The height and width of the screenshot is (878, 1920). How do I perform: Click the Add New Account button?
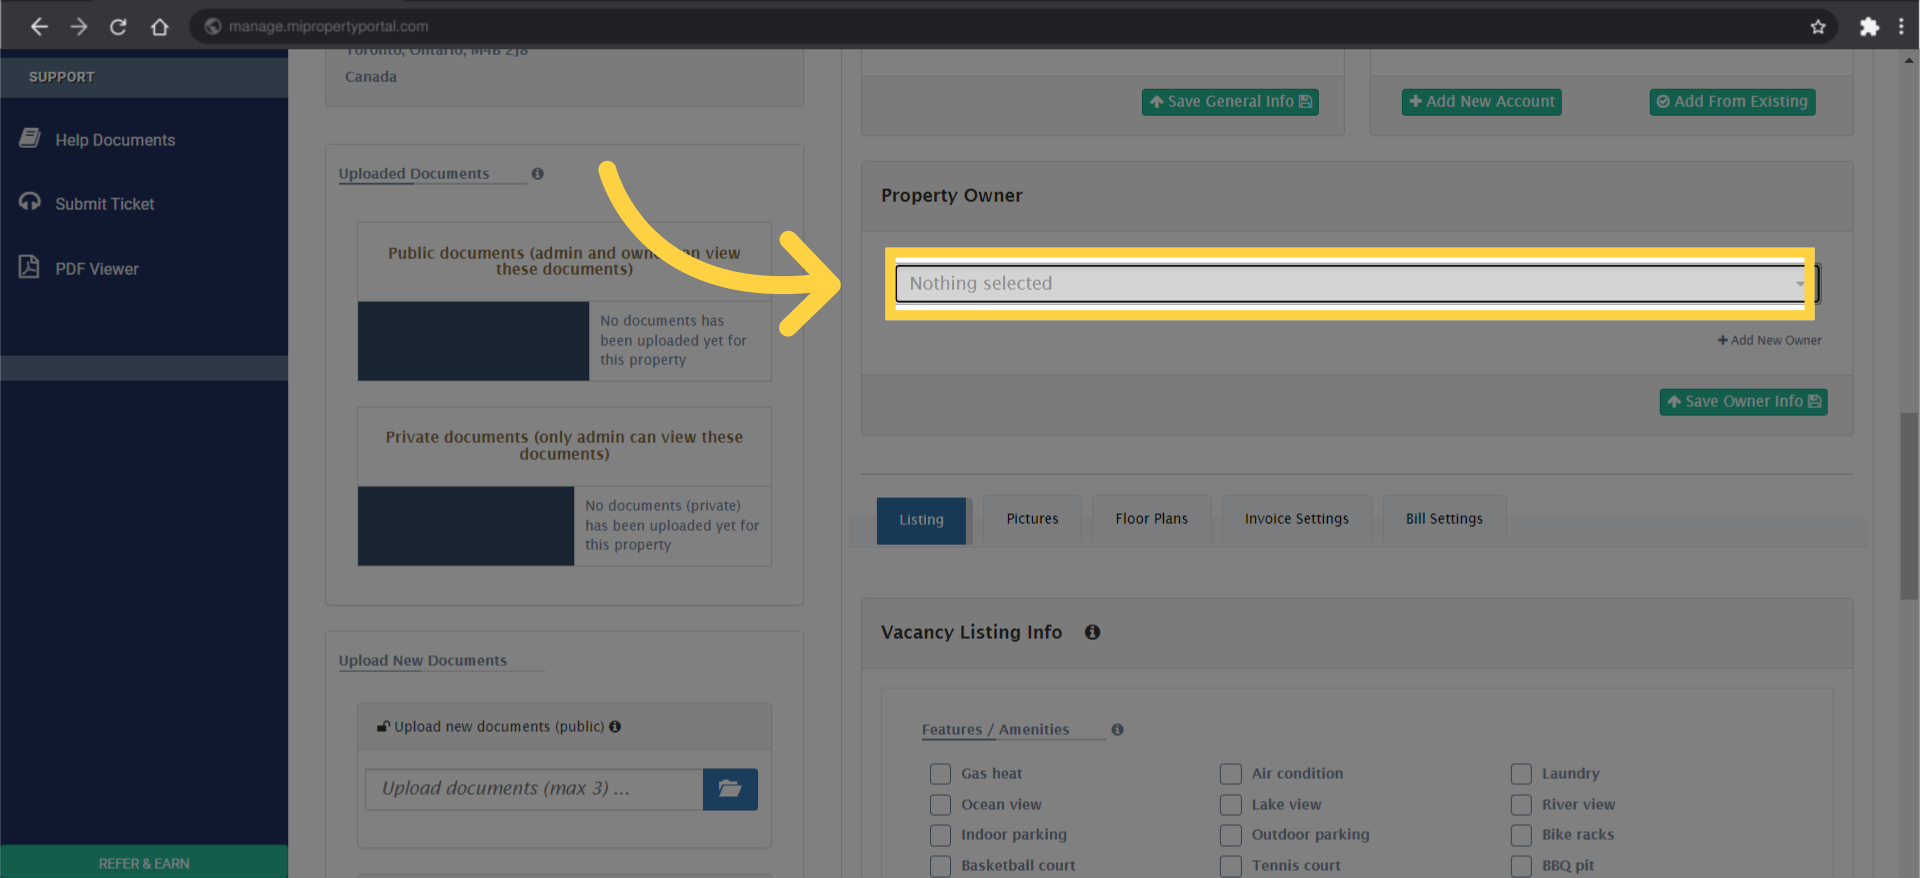(1481, 102)
